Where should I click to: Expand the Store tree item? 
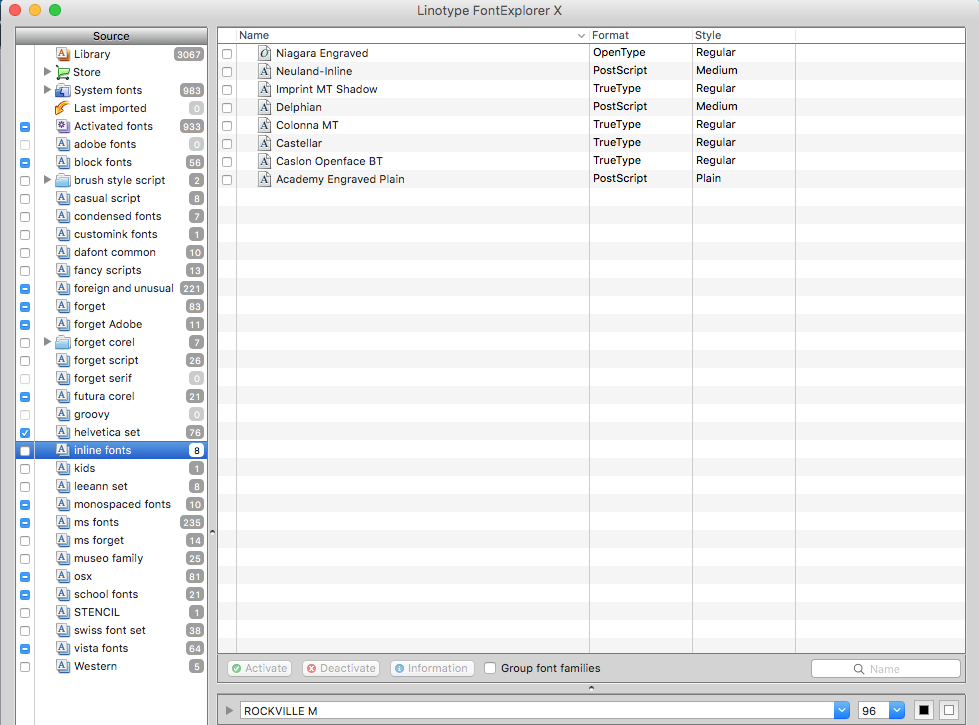pos(47,72)
